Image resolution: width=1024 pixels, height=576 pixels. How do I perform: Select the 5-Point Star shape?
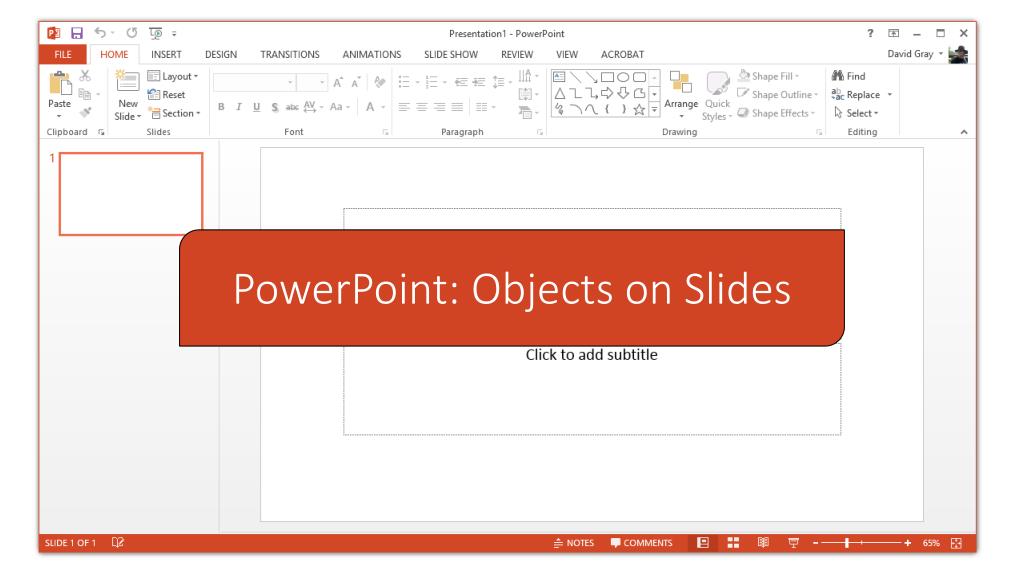[x=639, y=110]
